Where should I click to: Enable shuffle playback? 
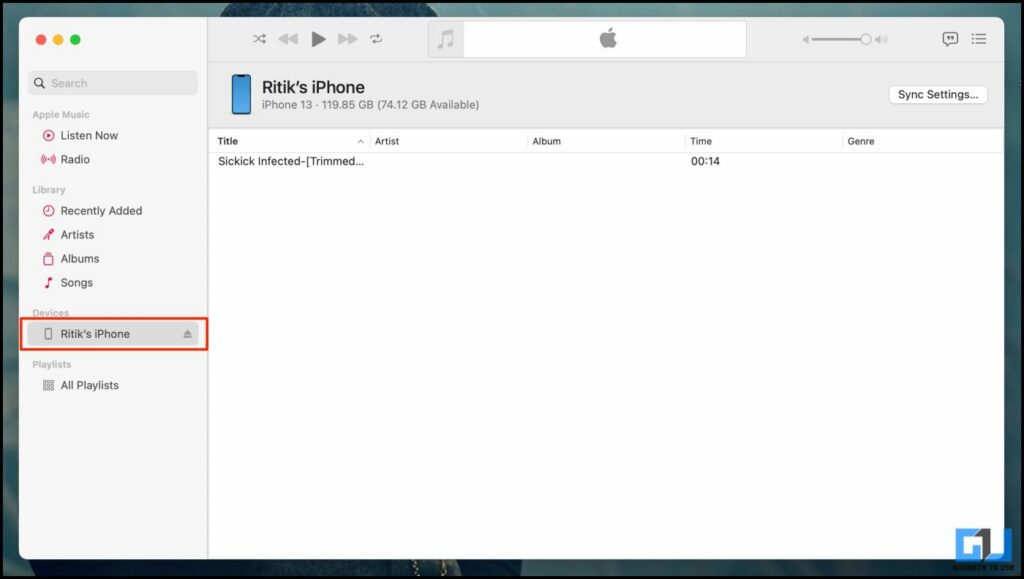[259, 39]
